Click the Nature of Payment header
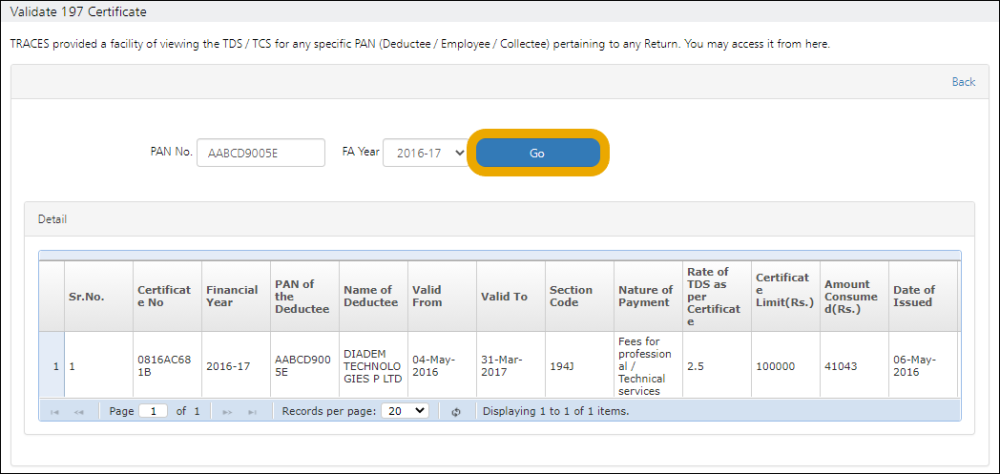The height and width of the screenshot is (474, 1000). tap(645, 296)
